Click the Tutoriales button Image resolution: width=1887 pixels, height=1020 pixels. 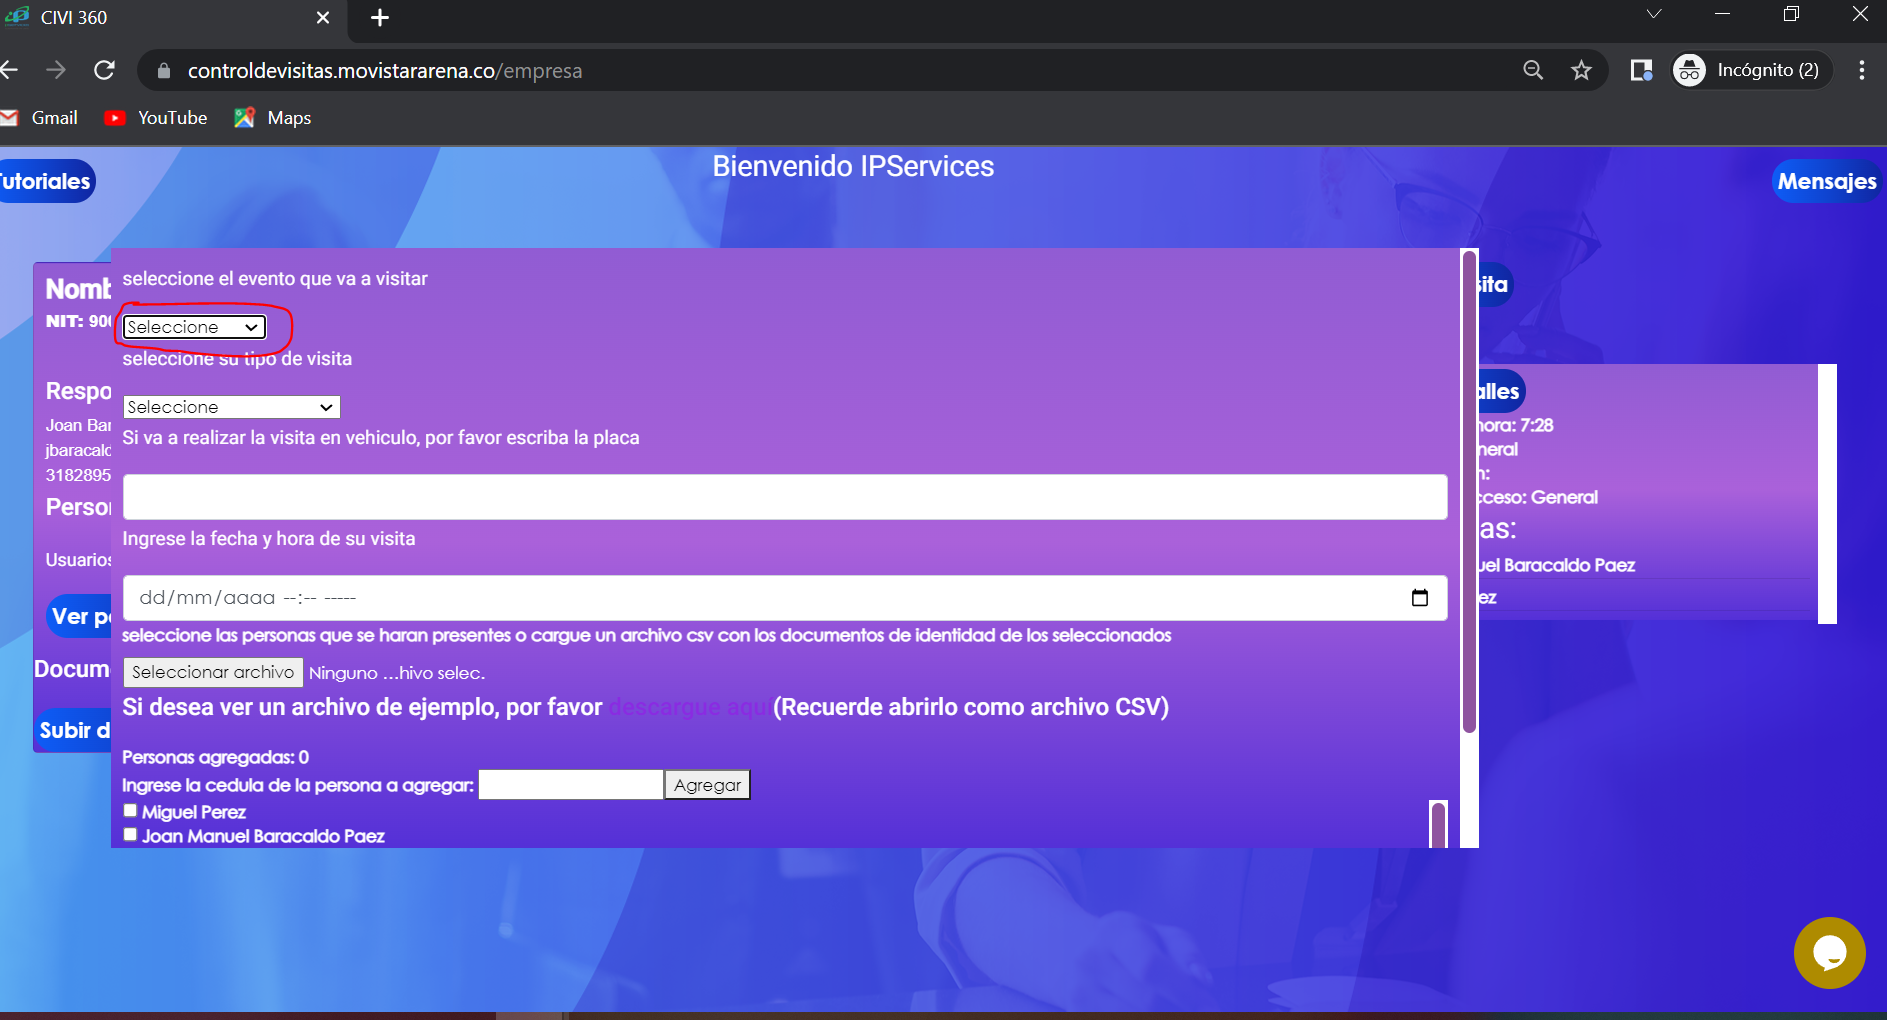(46, 181)
